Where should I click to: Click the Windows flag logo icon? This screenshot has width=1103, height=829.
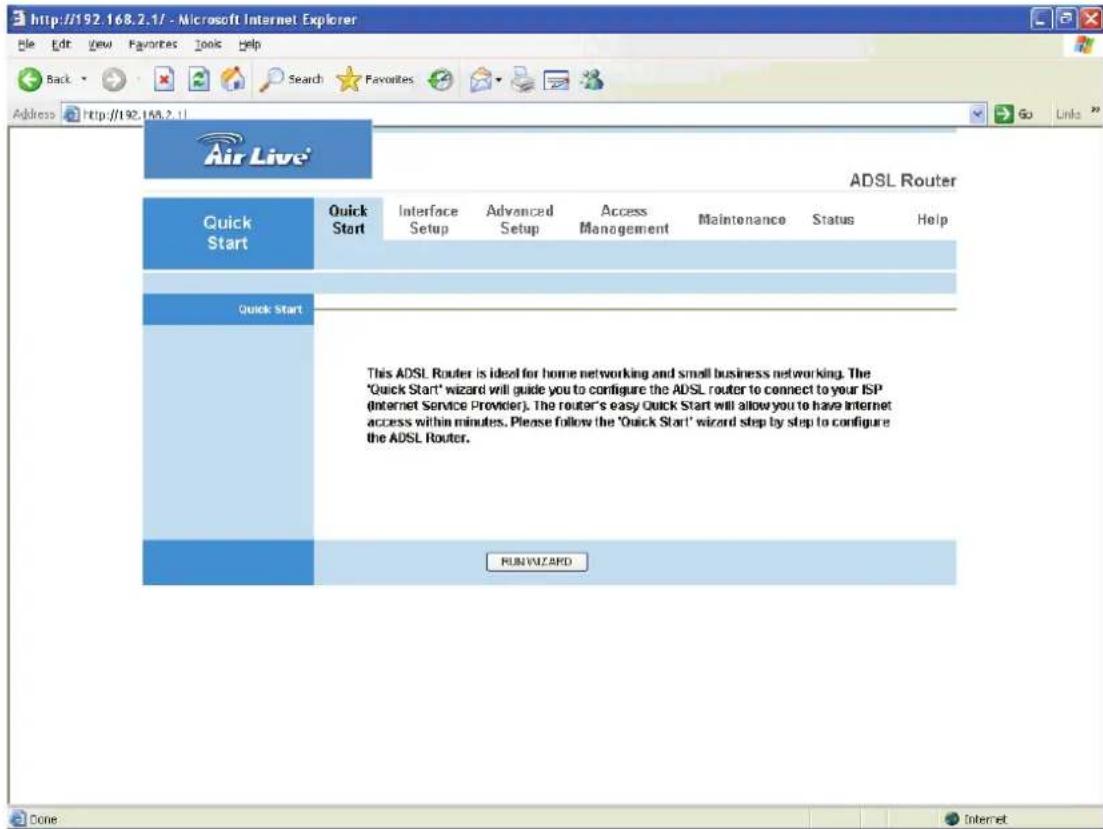1085,45
